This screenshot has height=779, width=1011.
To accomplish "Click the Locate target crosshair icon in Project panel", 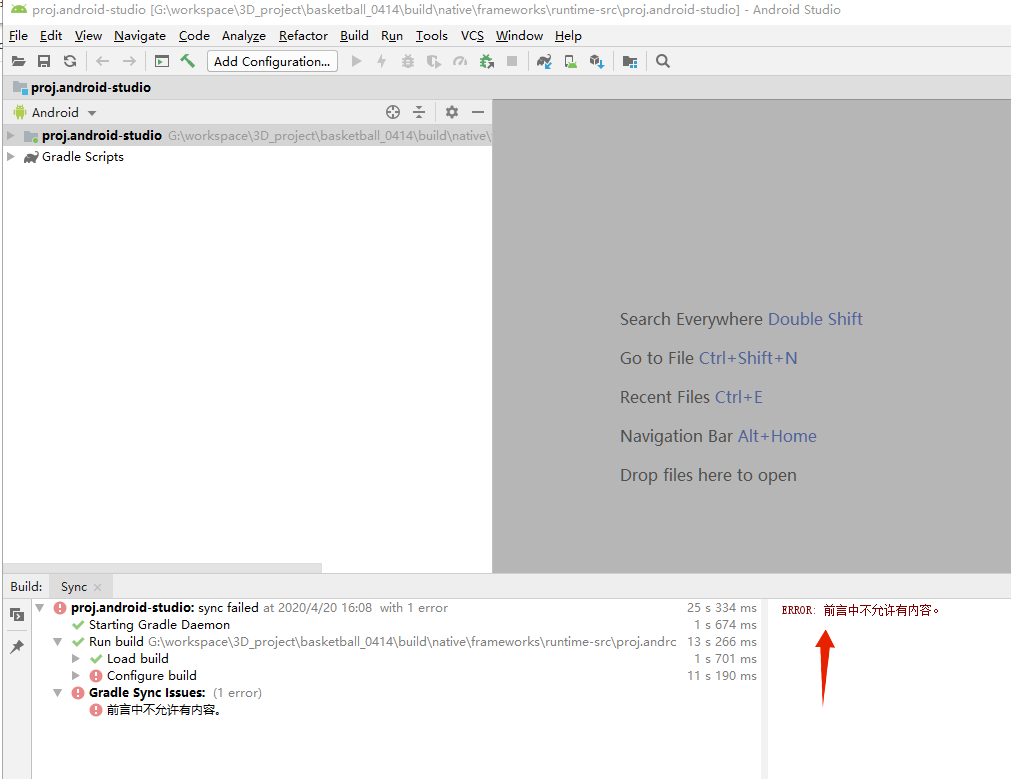I will 393,112.
